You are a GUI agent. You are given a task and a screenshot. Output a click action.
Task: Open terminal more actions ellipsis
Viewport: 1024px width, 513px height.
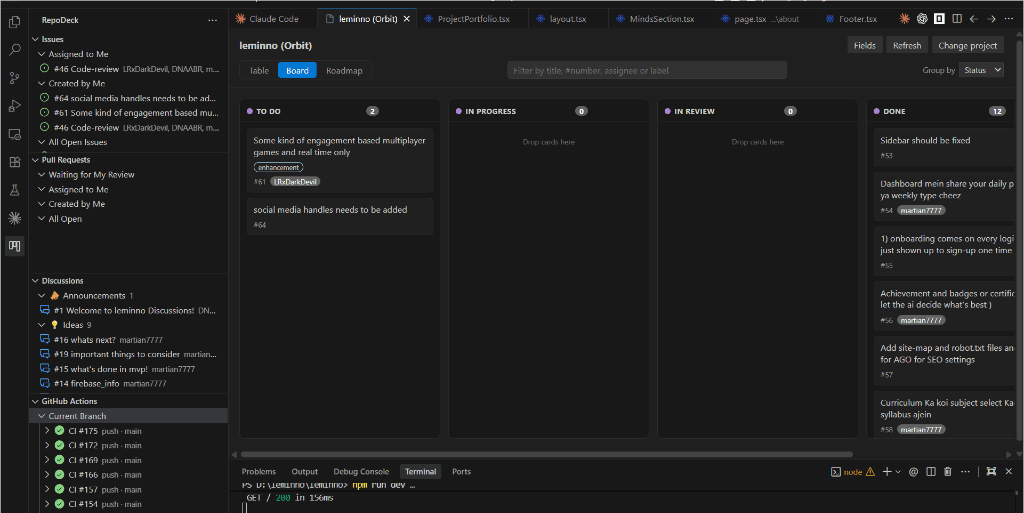[965, 472]
